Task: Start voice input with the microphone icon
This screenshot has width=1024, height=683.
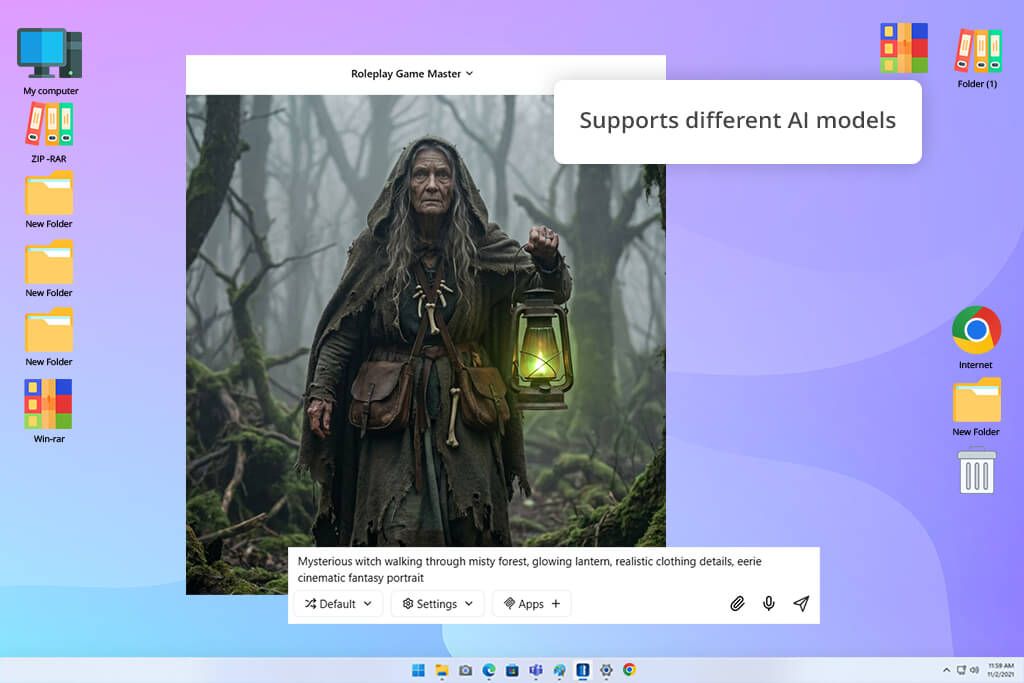Action: pos(769,603)
